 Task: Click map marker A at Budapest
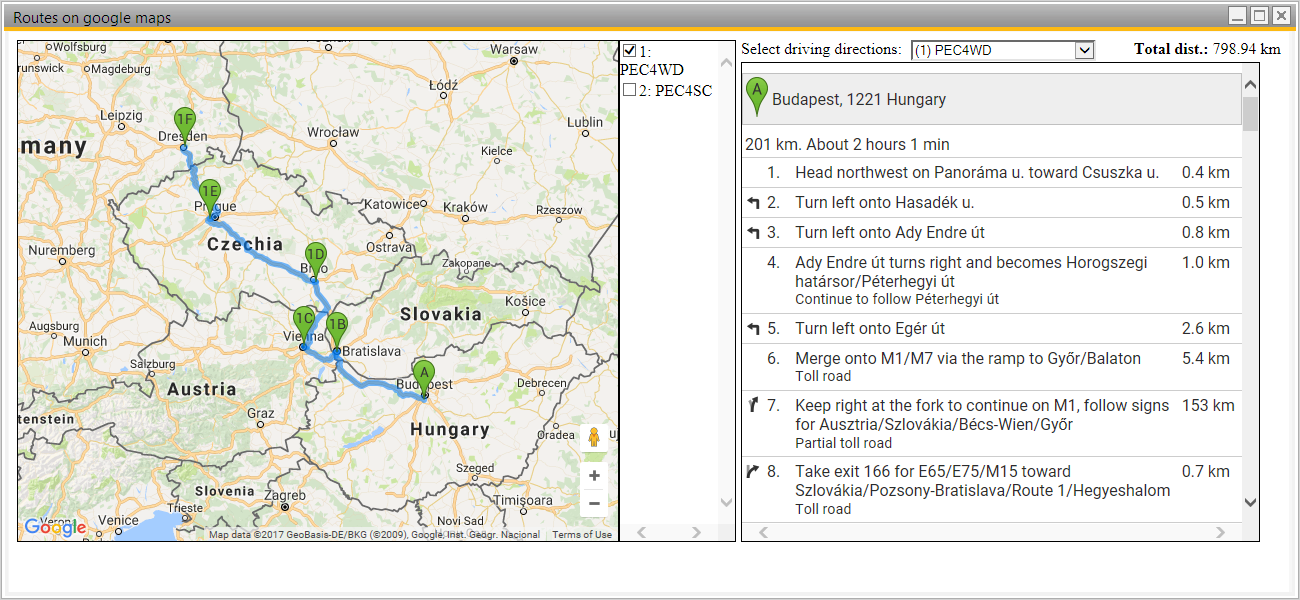[424, 374]
